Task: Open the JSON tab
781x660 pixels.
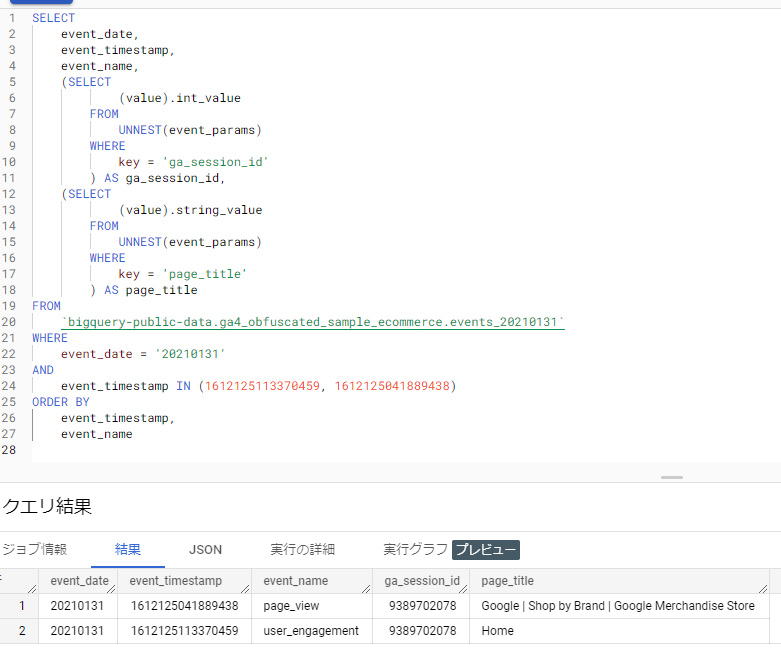Action: coord(205,549)
